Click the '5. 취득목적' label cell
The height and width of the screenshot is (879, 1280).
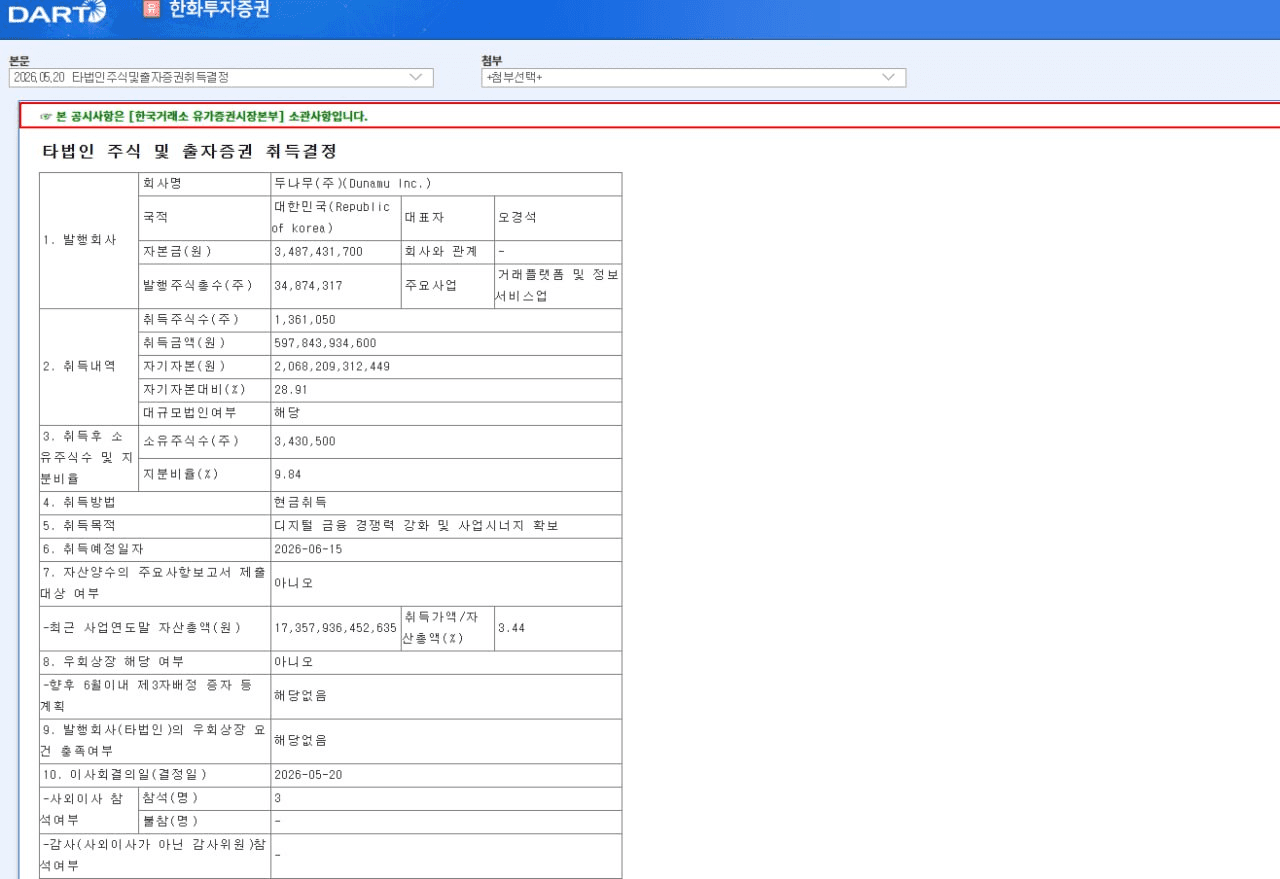coord(155,526)
